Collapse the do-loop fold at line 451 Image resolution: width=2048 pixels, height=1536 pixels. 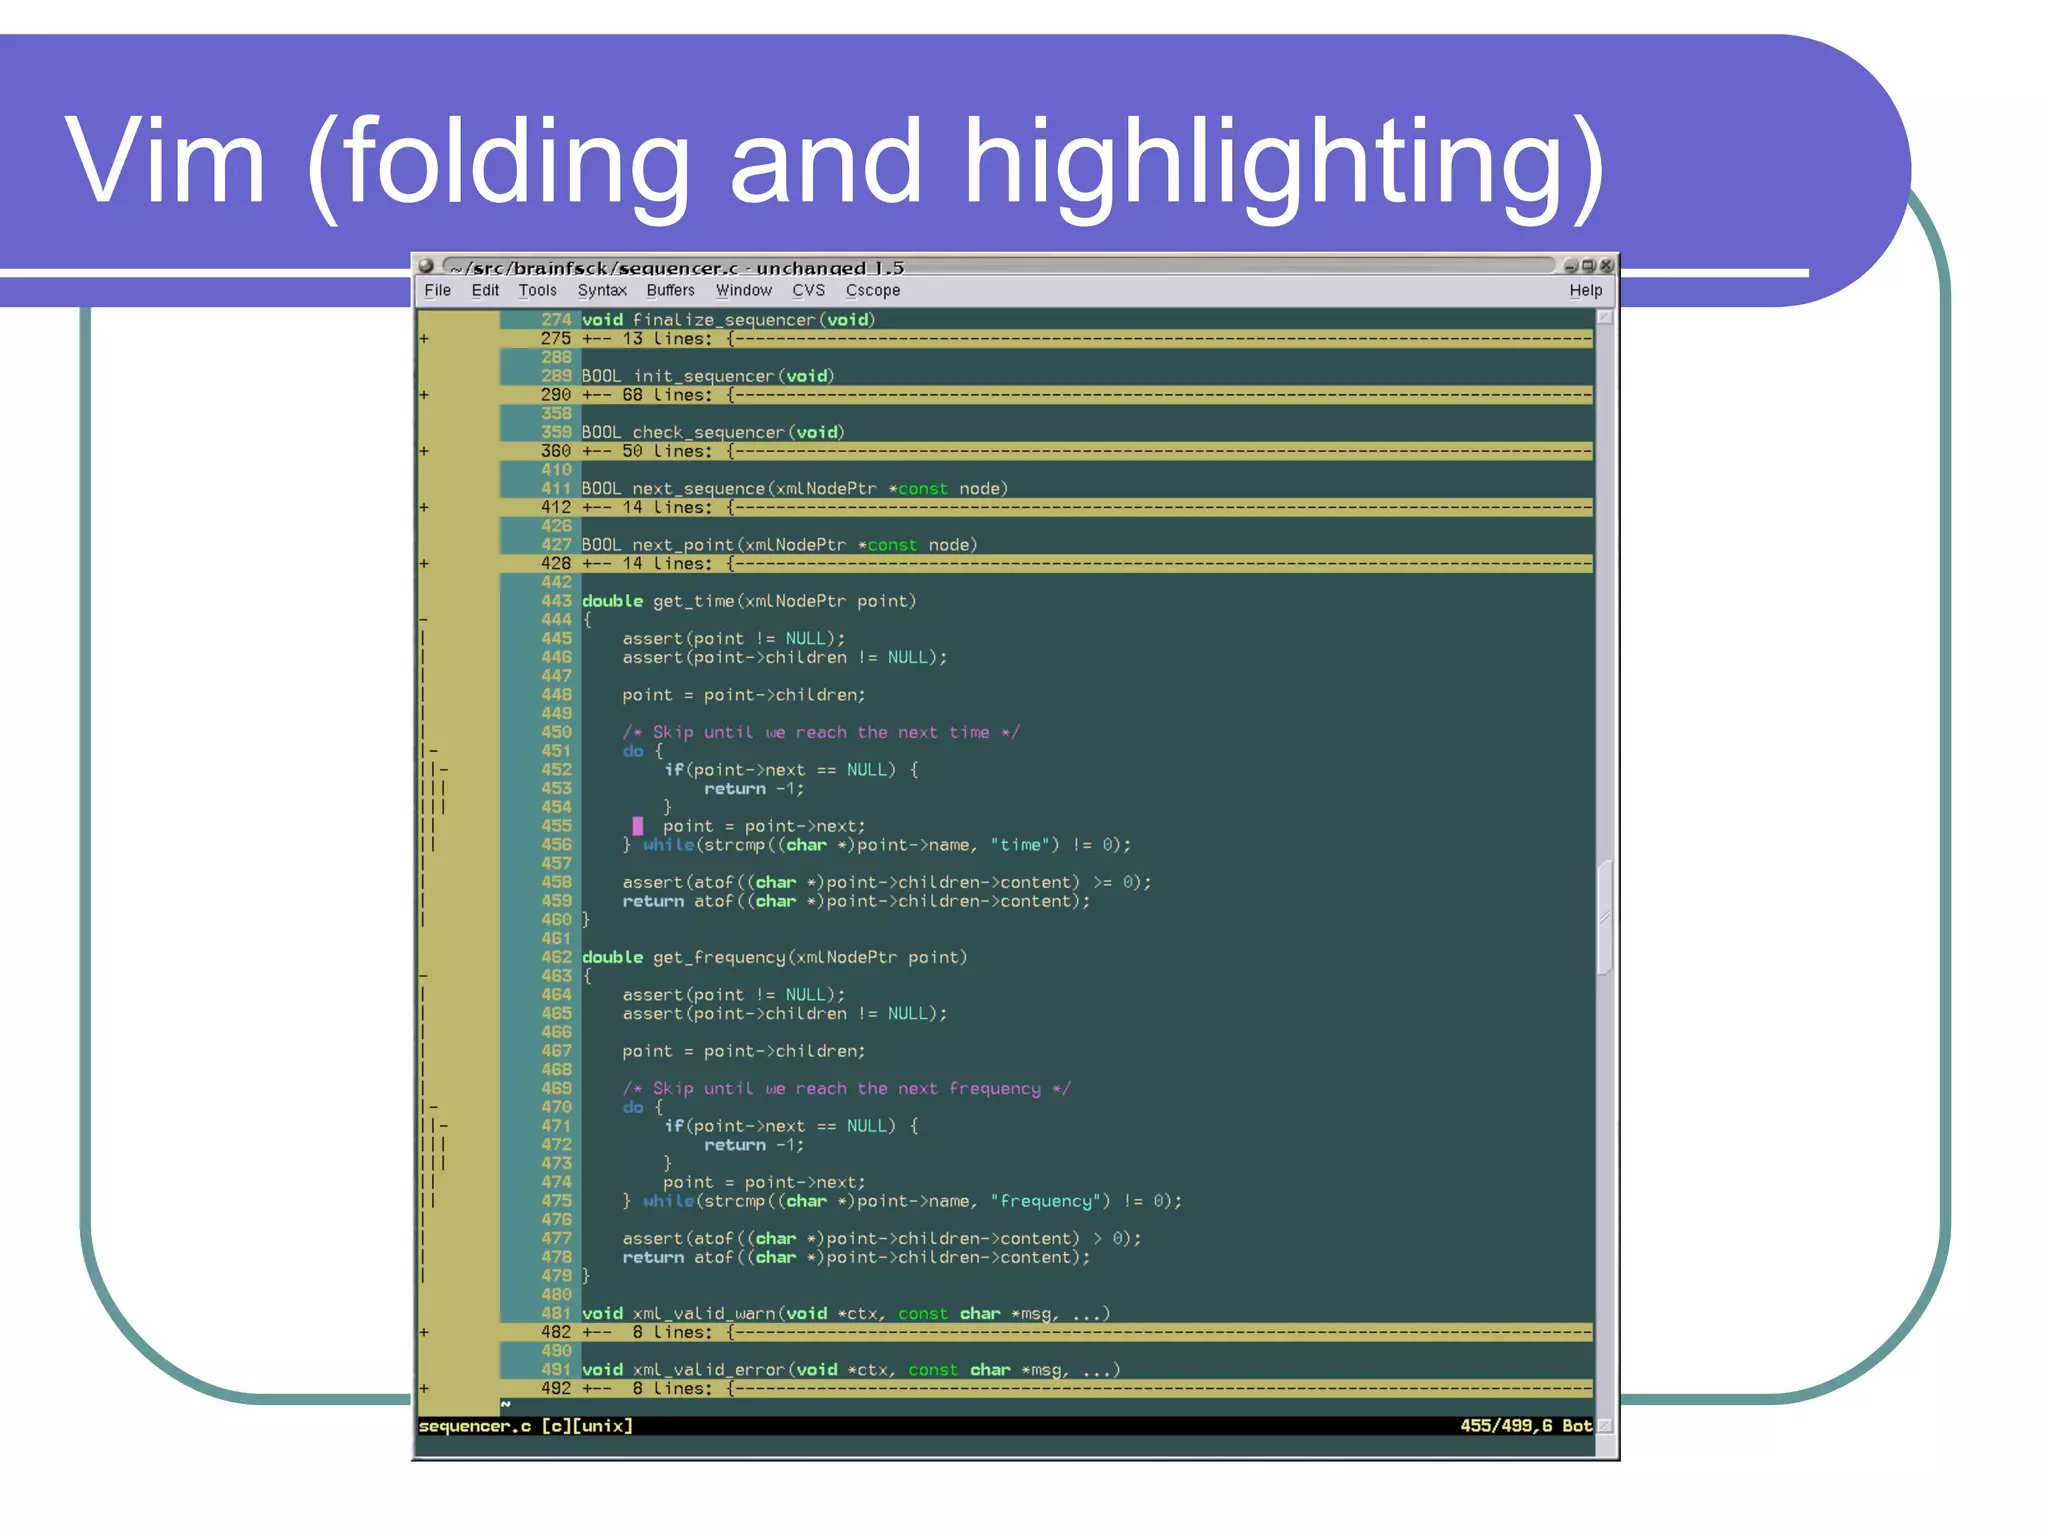click(x=433, y=751)
